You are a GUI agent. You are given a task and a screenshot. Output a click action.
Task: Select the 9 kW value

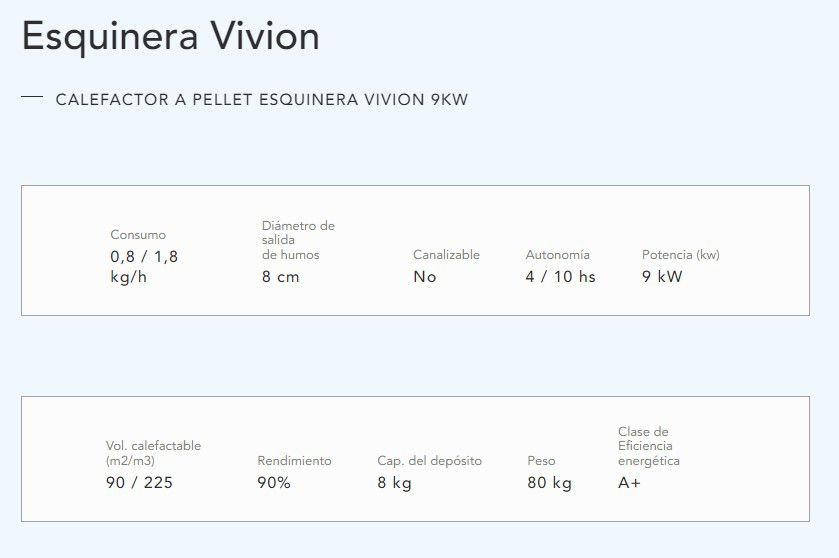coord(662,277)
